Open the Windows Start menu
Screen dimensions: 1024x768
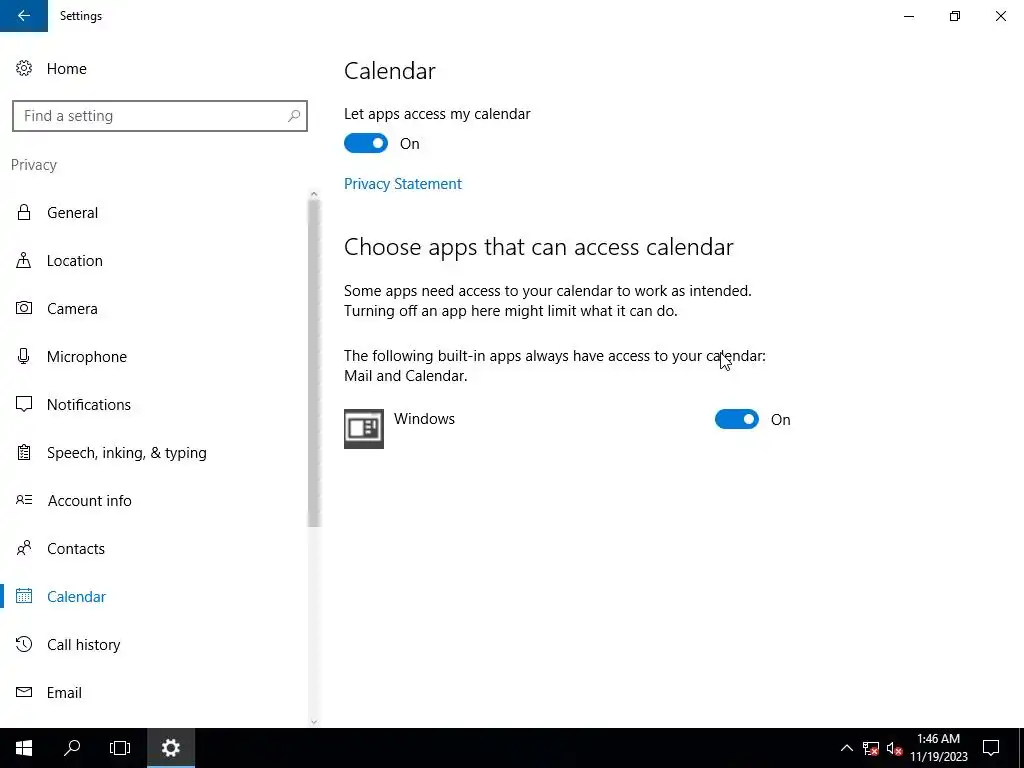(x=24, y=748)
